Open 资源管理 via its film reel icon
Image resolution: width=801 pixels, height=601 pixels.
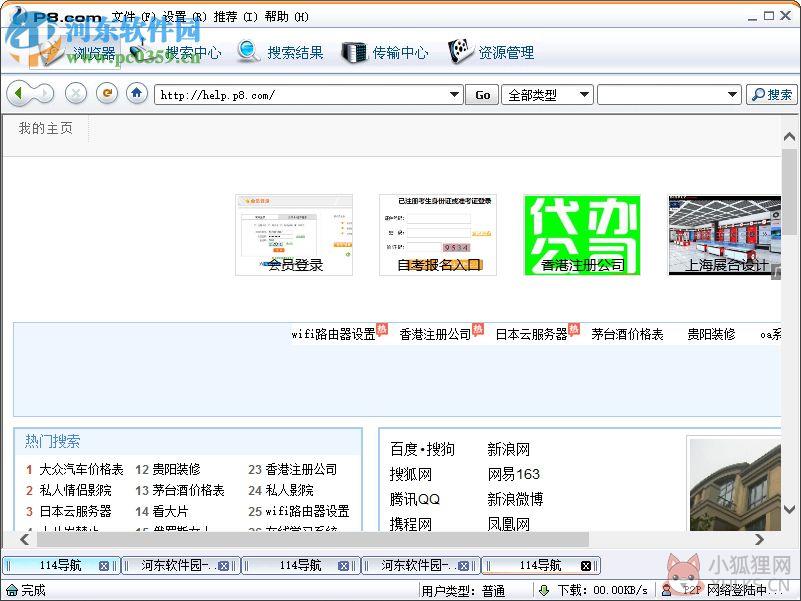tap(460, 51)
